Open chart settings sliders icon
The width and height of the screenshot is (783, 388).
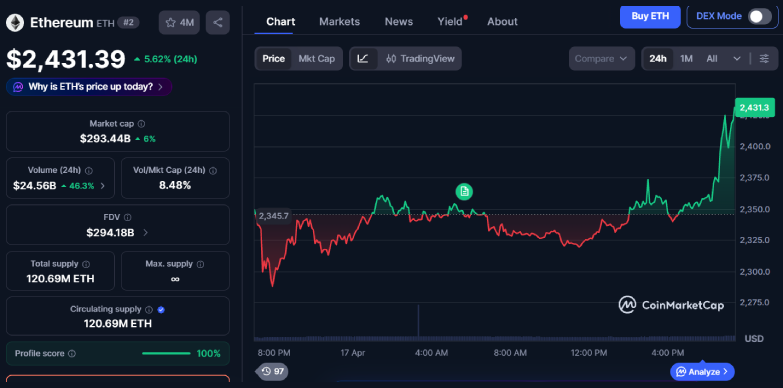click(764, 58)
